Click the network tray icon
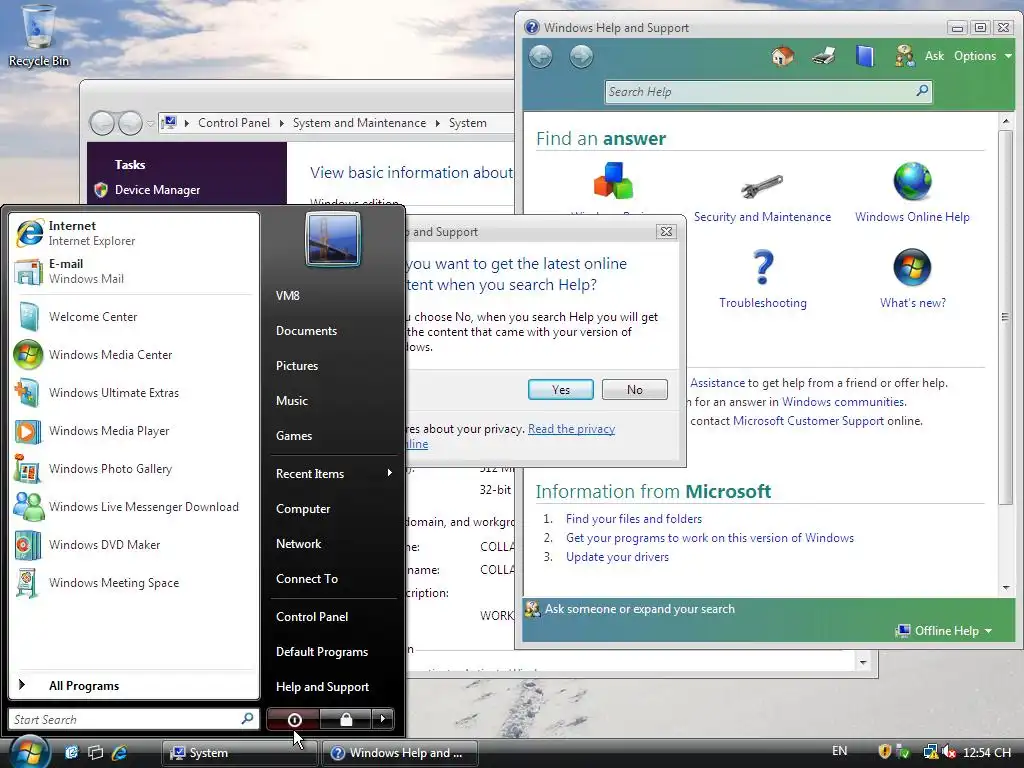Viewport: 1024px width, 768px height. 931,752
